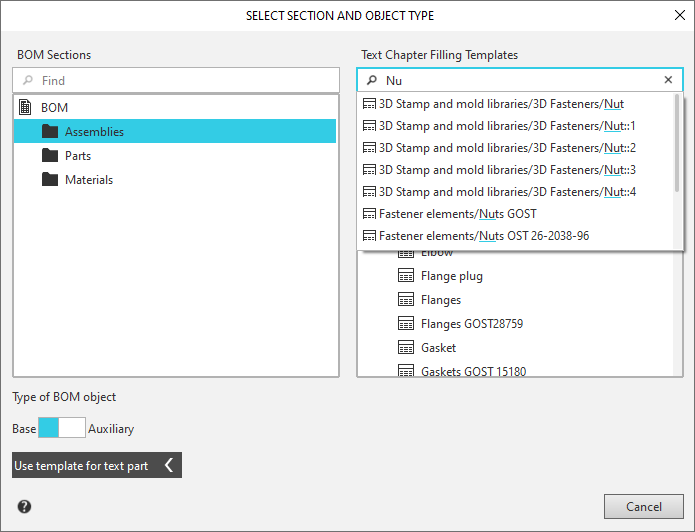Click the Flanges GOST28759 template icon
695x532 pixels.
(x=406, y=324)
